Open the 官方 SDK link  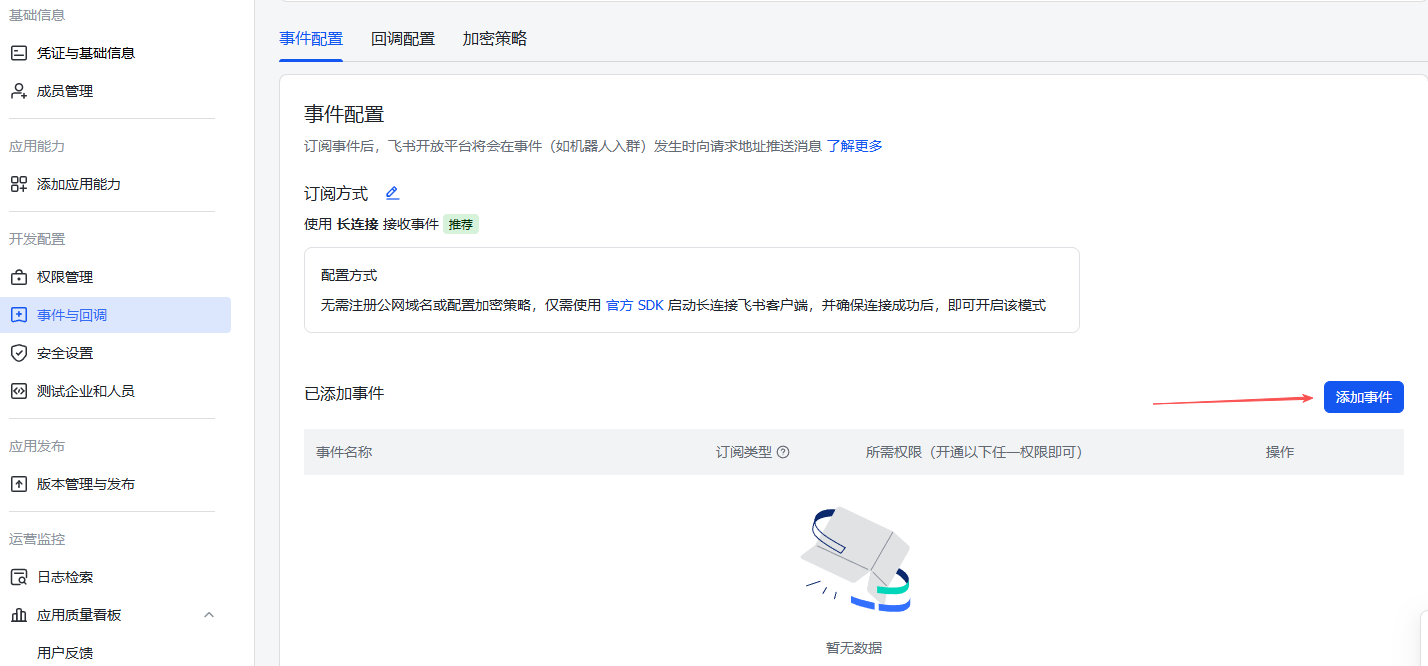coord(634,305)
